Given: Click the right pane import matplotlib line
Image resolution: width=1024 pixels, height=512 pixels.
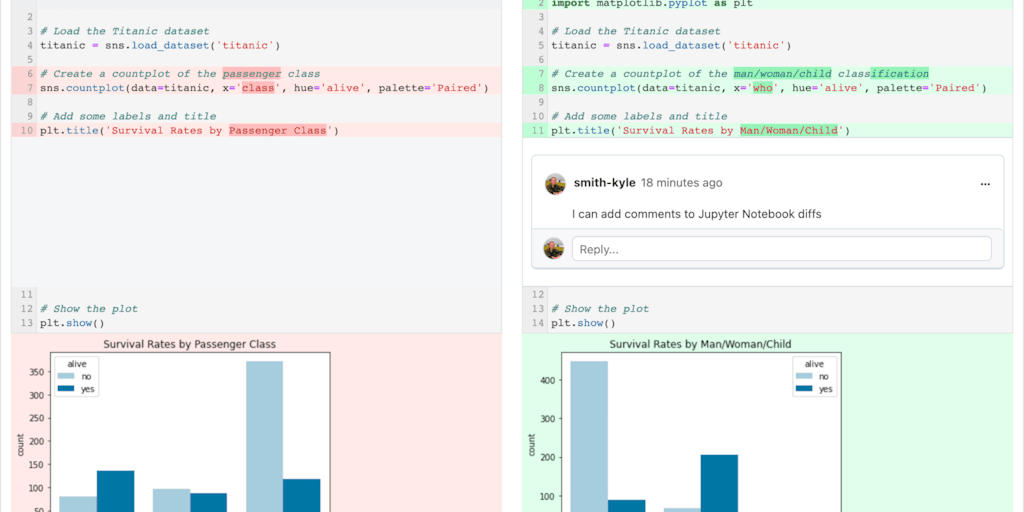Looking at the screenshot, I should [x=652, y=4].
